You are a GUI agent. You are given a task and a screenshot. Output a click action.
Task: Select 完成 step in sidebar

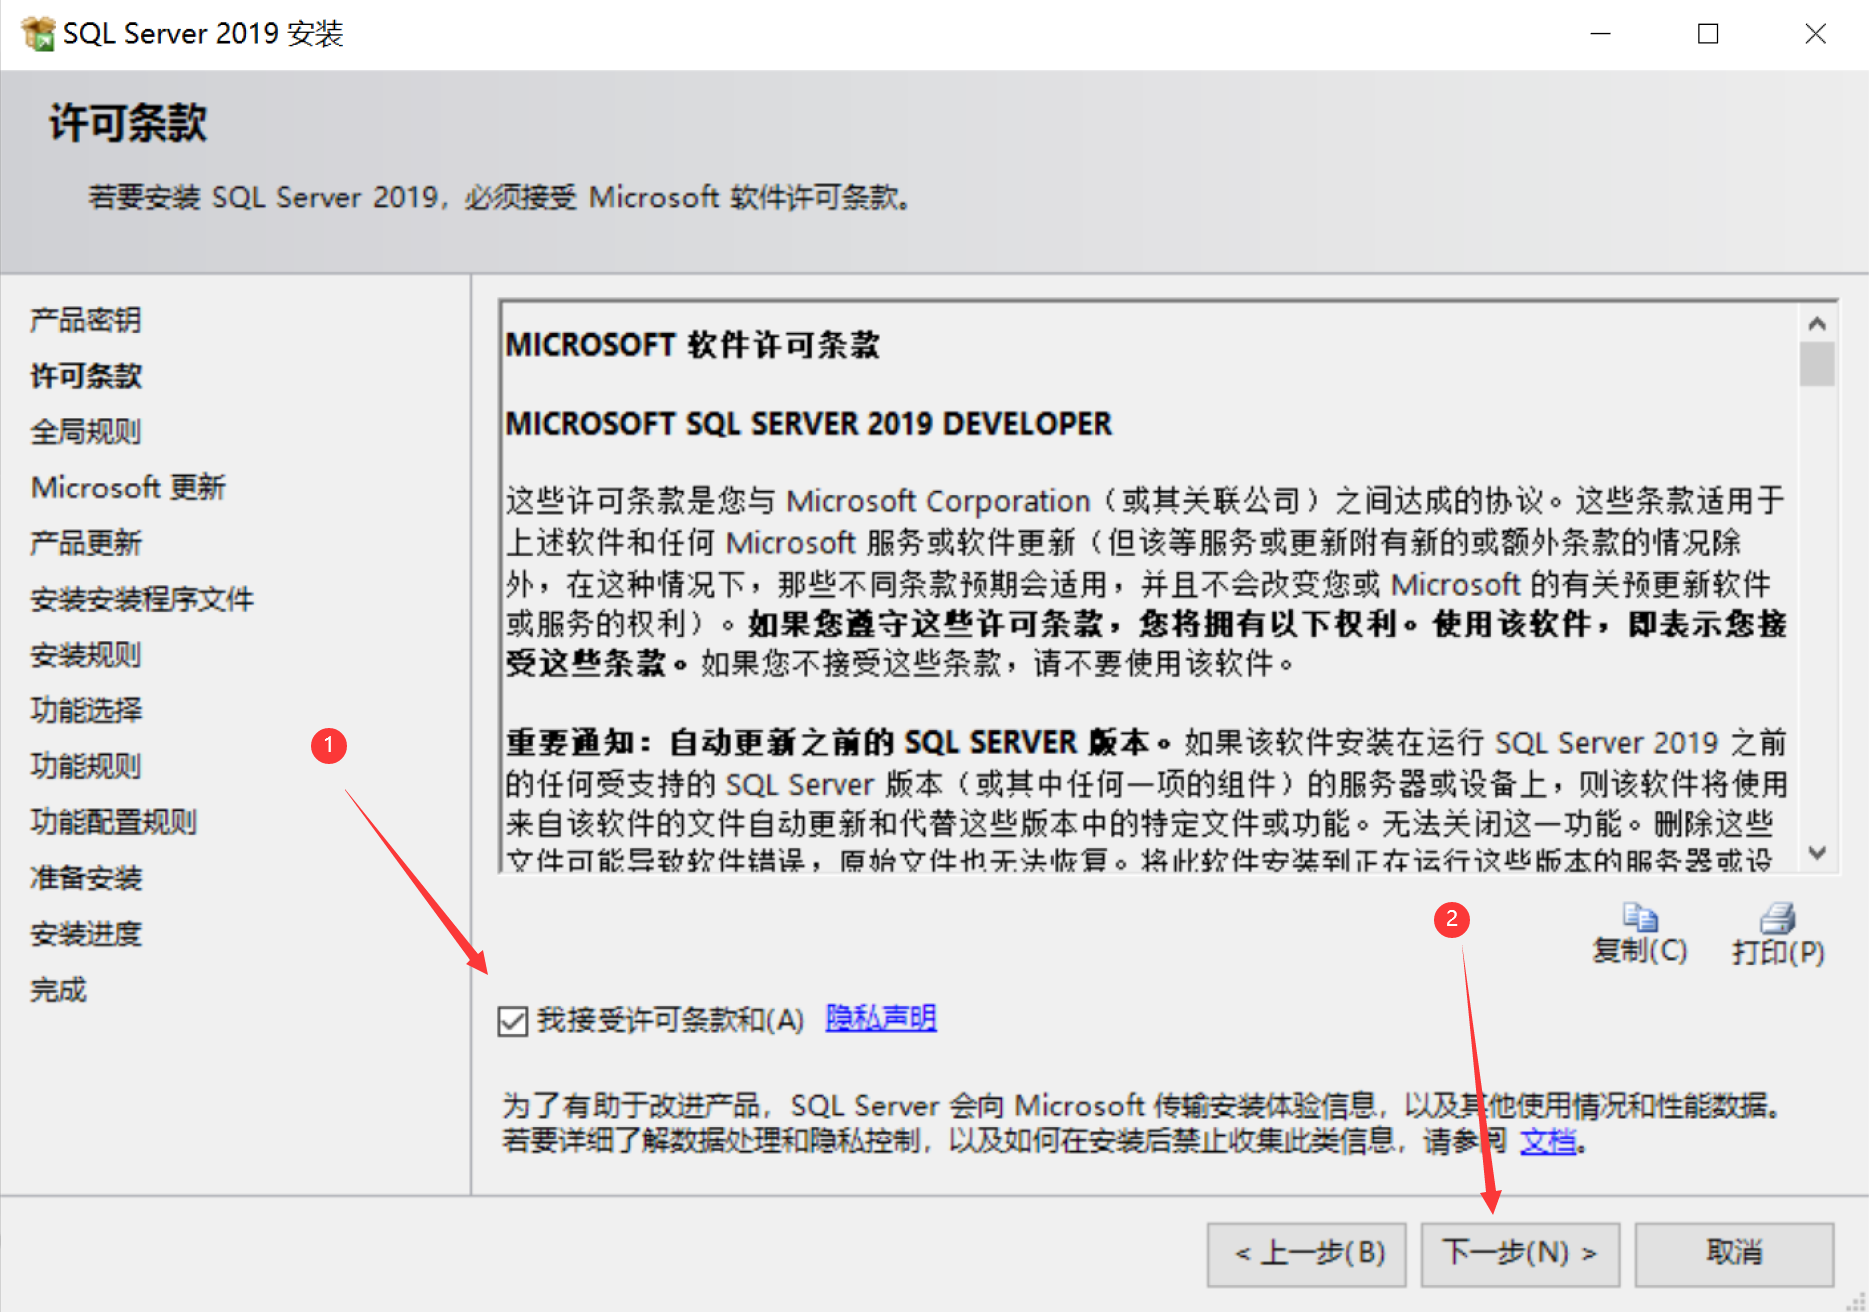(x=58, y=990)
